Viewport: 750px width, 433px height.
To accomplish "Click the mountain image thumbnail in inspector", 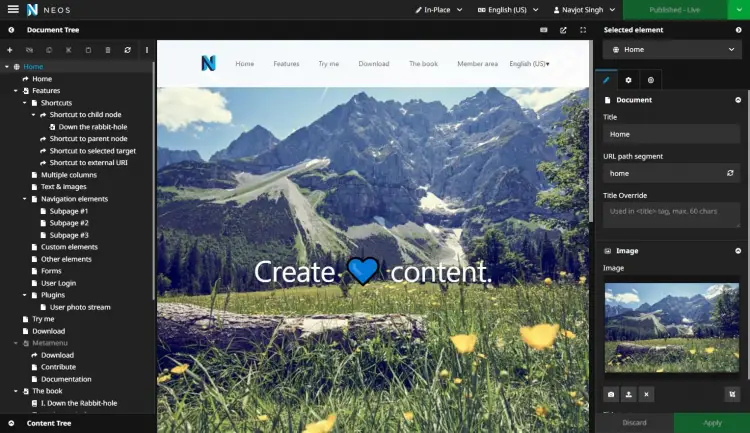I will point(672,328).
